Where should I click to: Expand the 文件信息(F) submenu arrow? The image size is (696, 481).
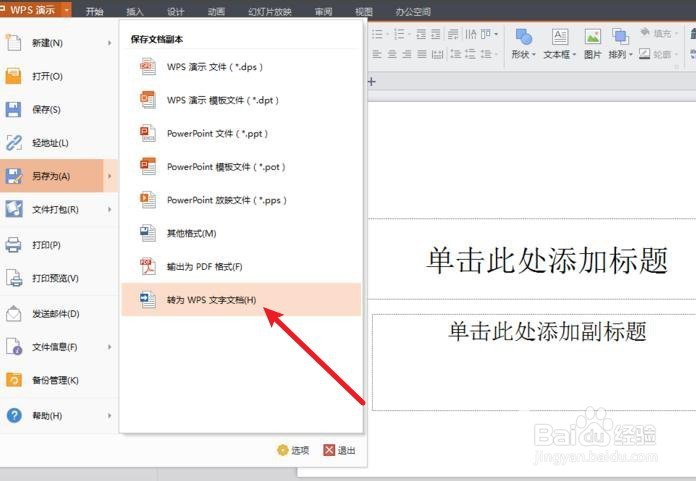tap(109, 347)
